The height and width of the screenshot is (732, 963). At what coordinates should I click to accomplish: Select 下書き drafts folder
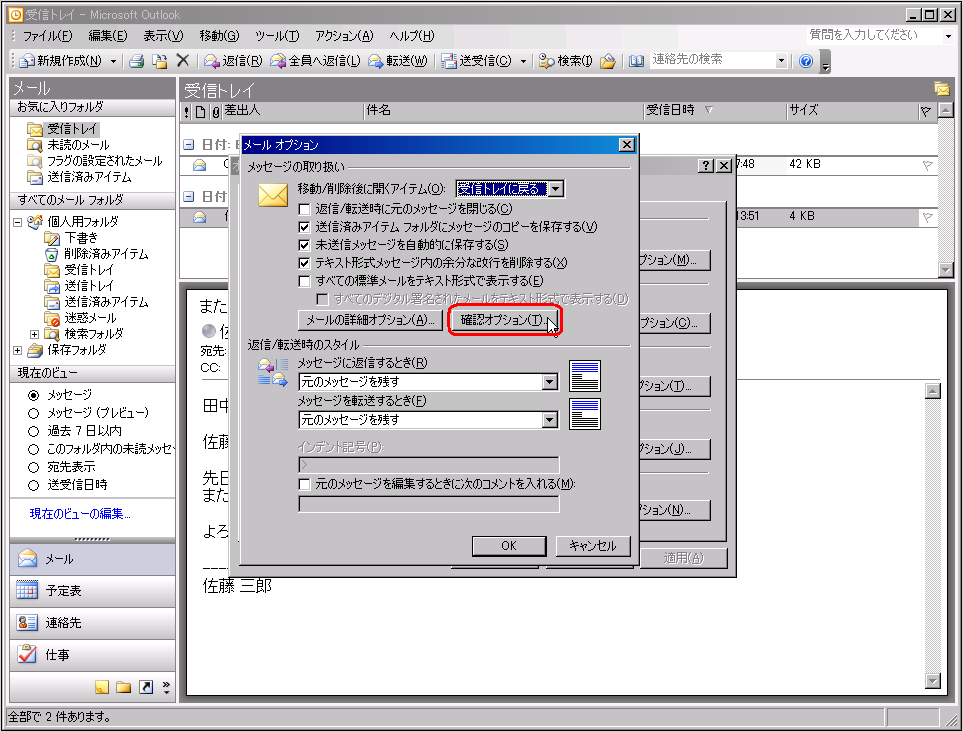[x=80, y=238]
